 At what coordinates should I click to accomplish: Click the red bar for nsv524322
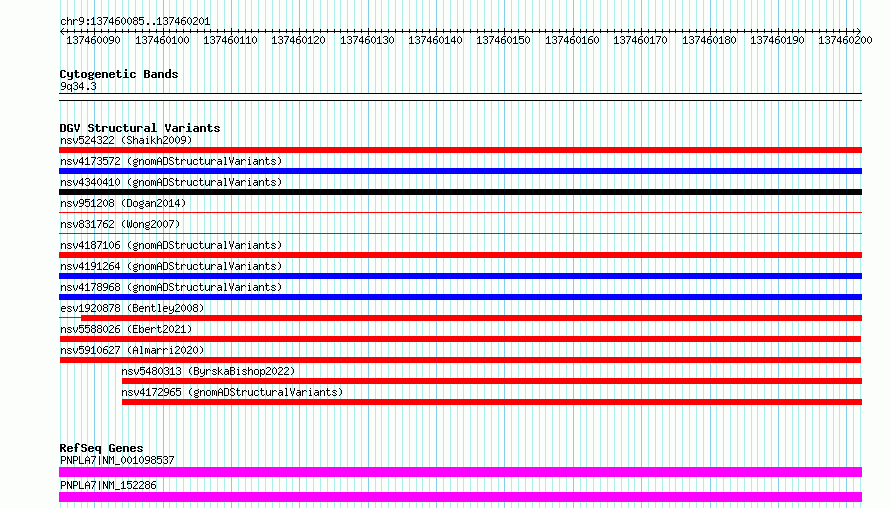coord(460,150)
